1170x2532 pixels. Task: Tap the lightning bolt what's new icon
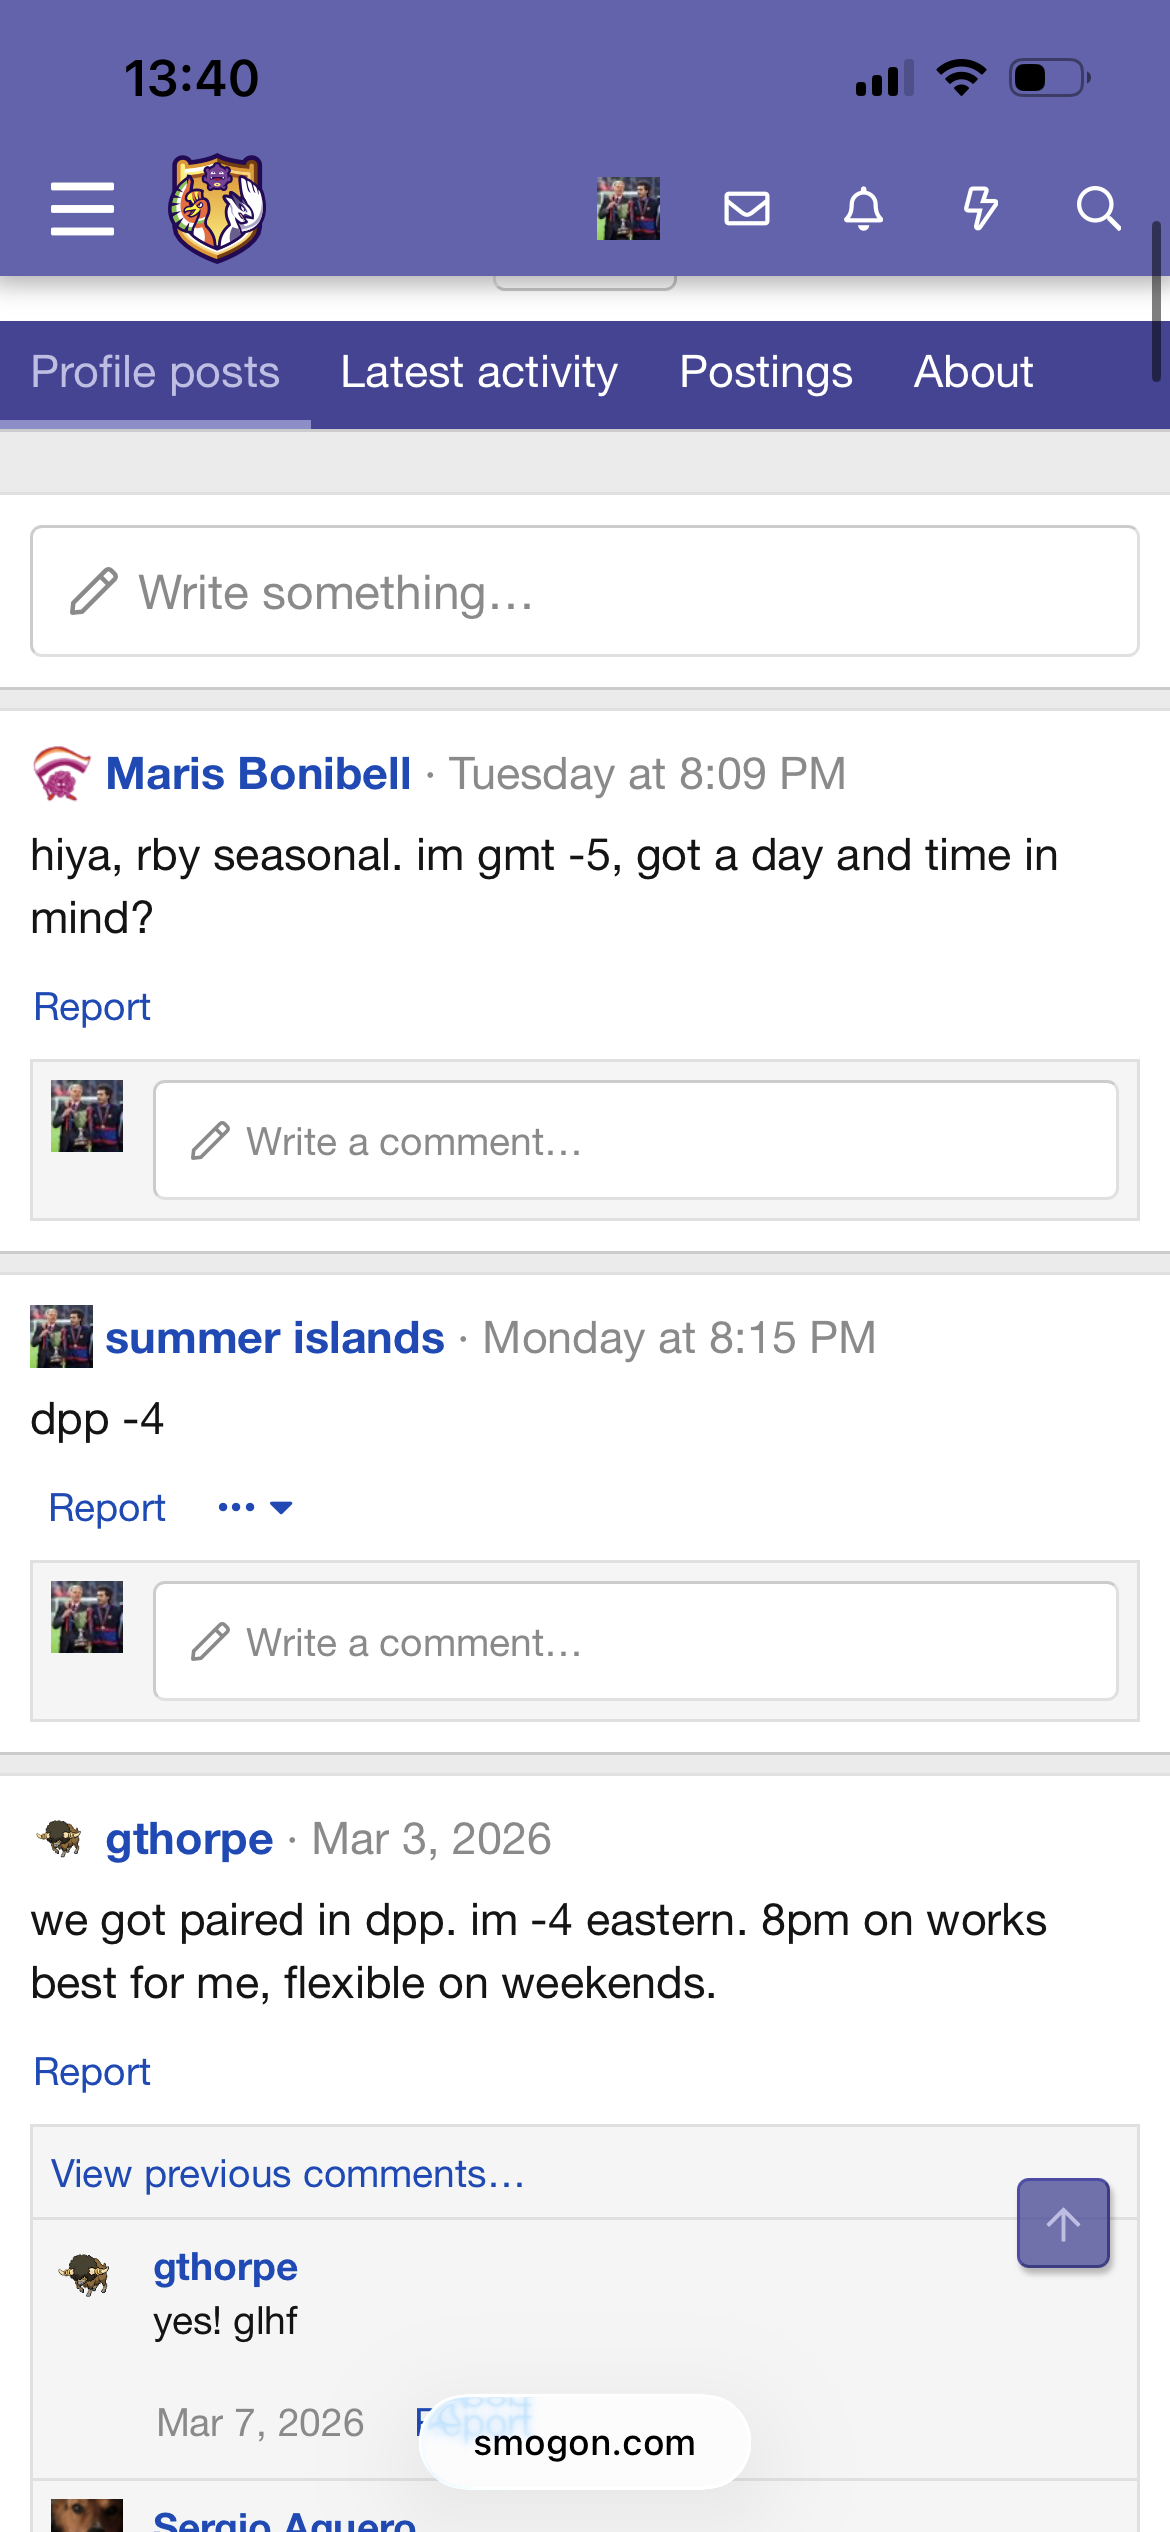(980, 209)
